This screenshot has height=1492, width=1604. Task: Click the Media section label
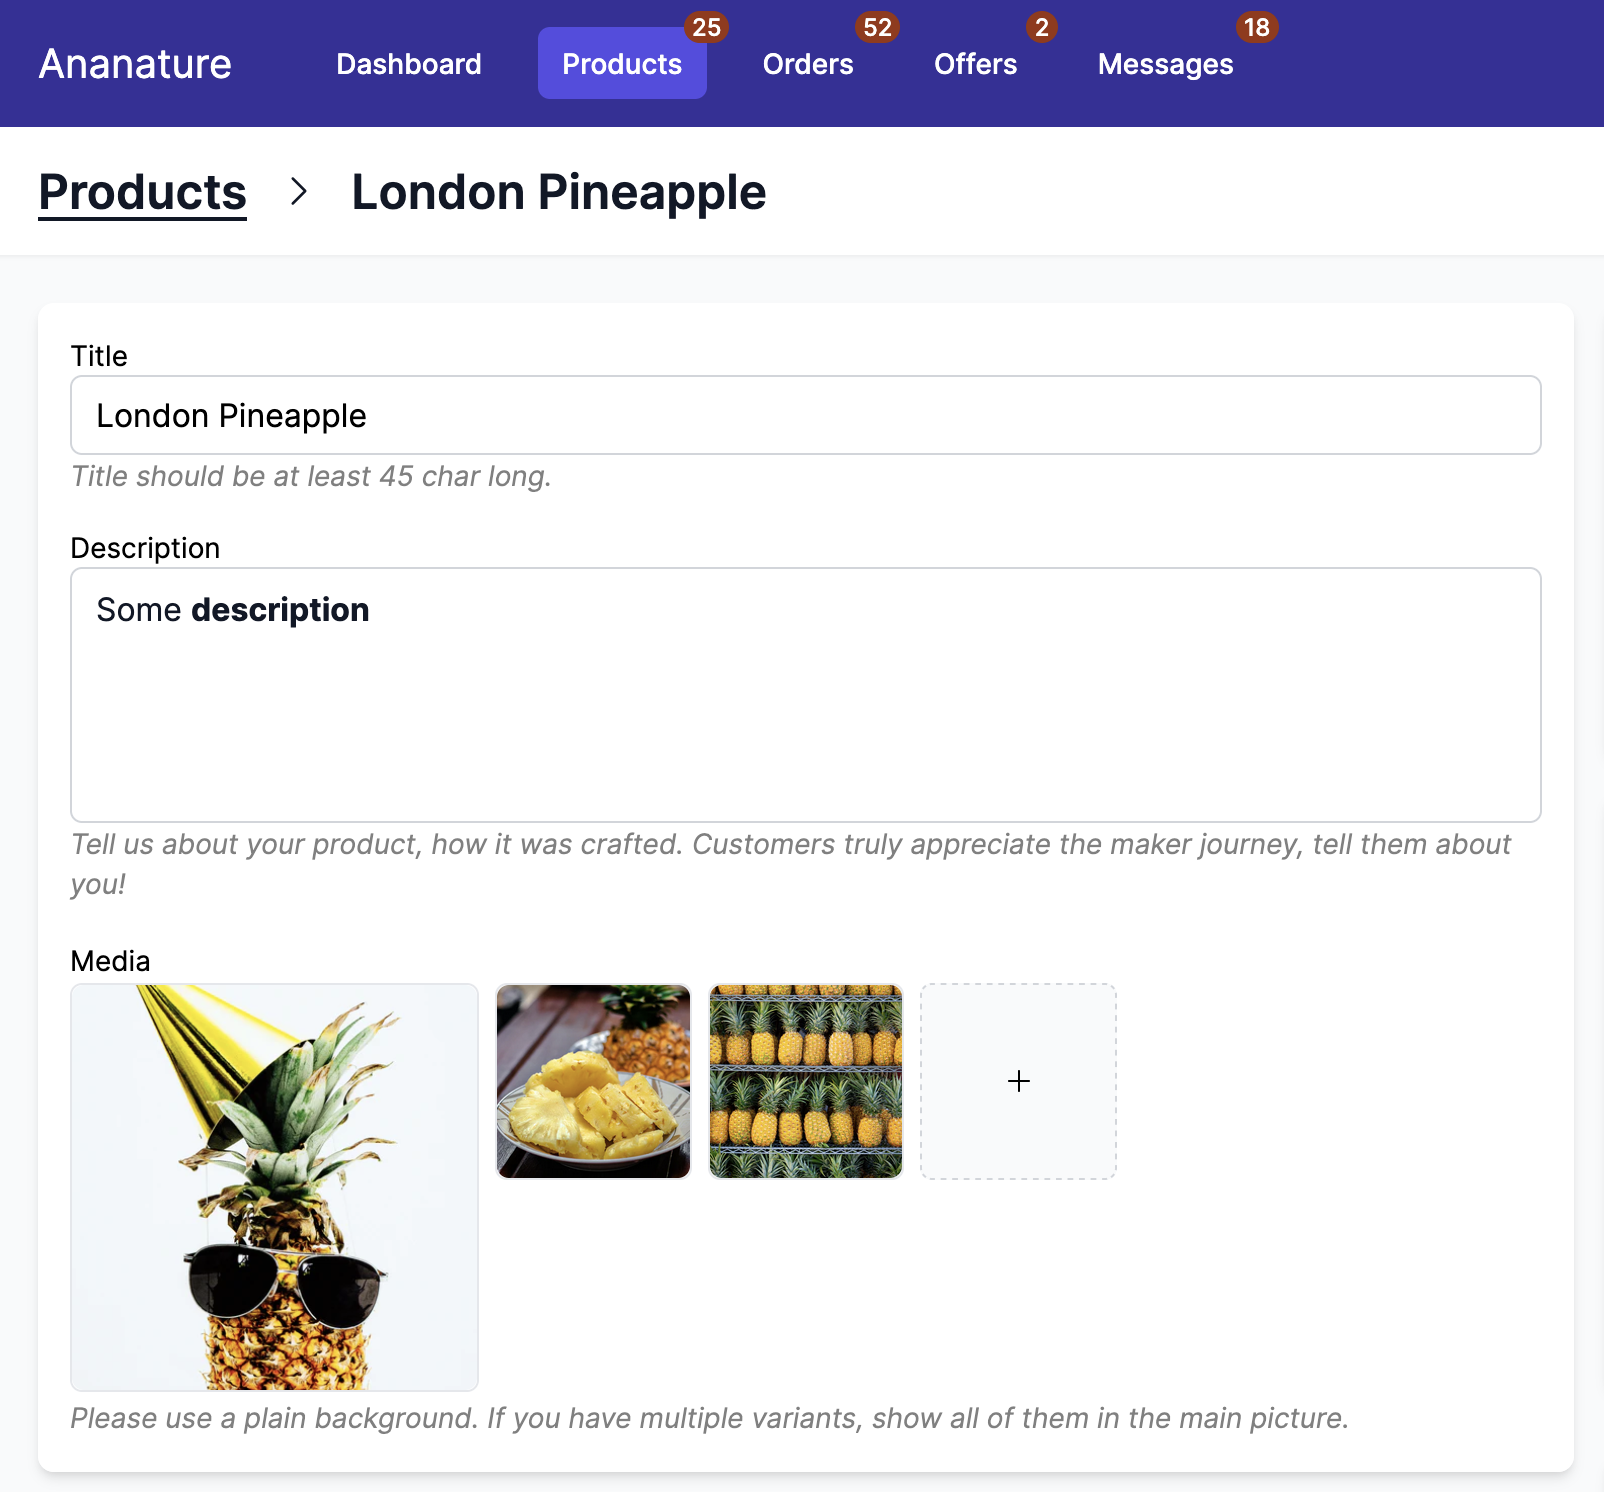click(x=110, y=961)
